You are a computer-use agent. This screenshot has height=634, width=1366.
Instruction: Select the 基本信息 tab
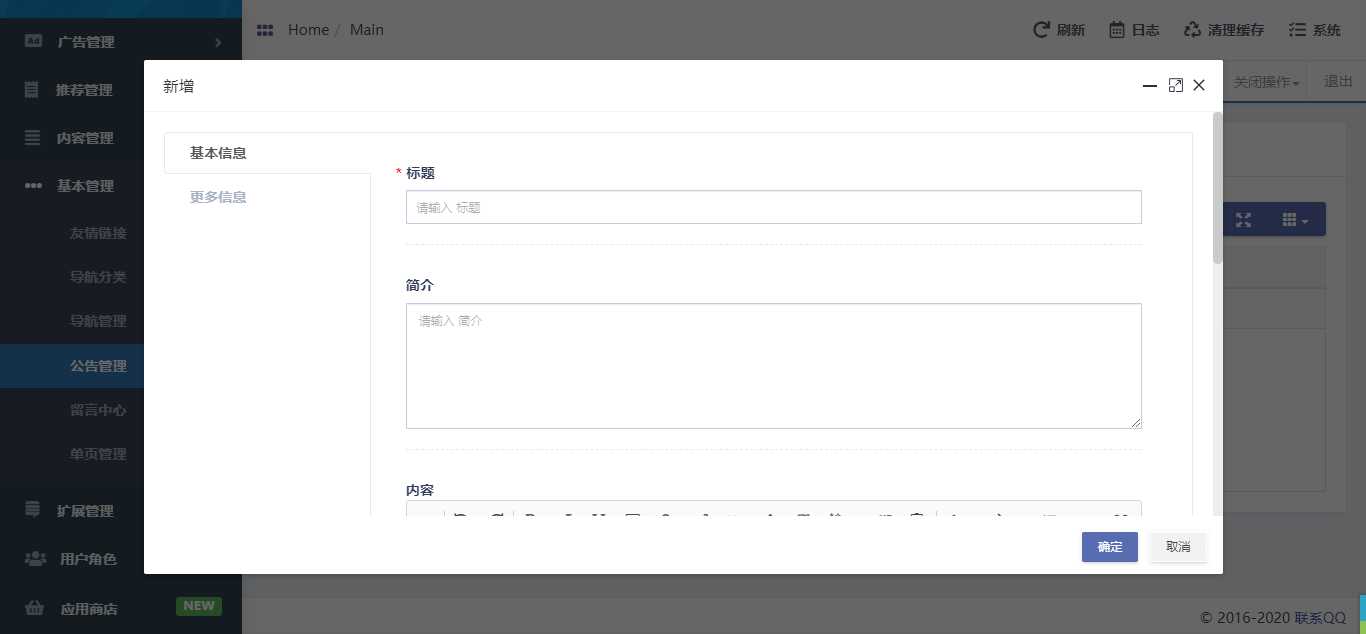[218, 153]
